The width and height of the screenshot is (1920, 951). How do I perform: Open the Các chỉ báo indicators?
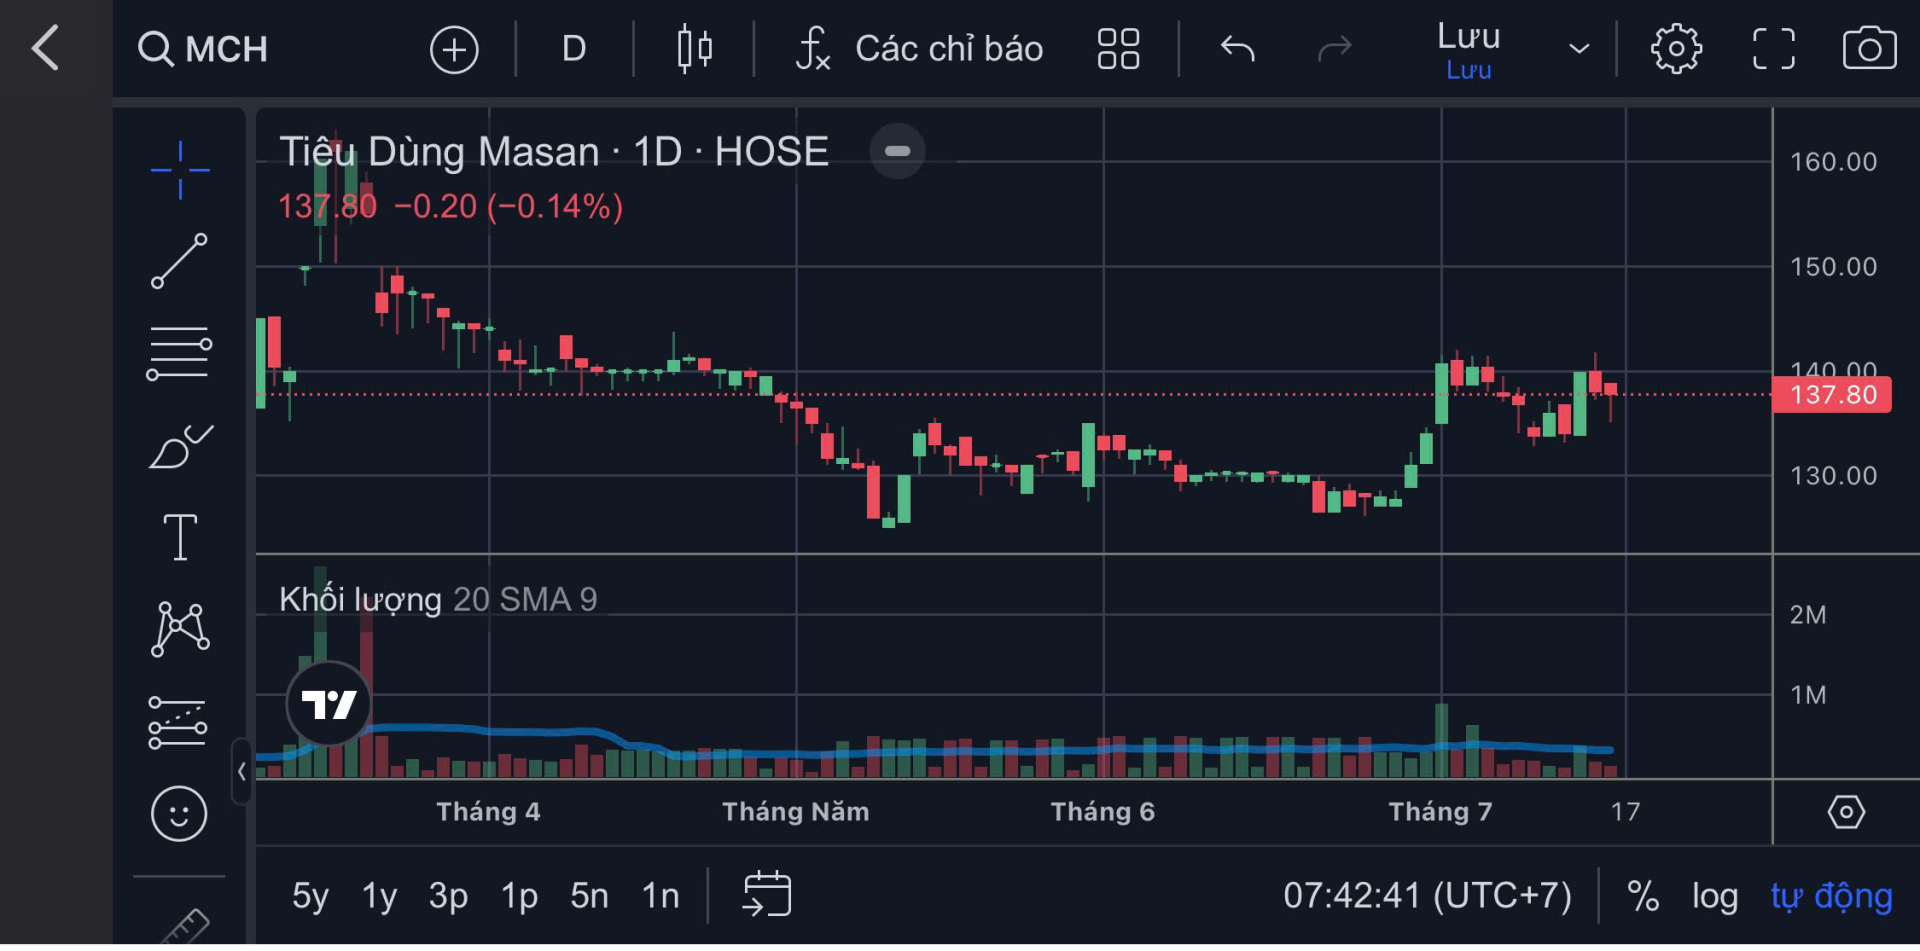(919, 49)
